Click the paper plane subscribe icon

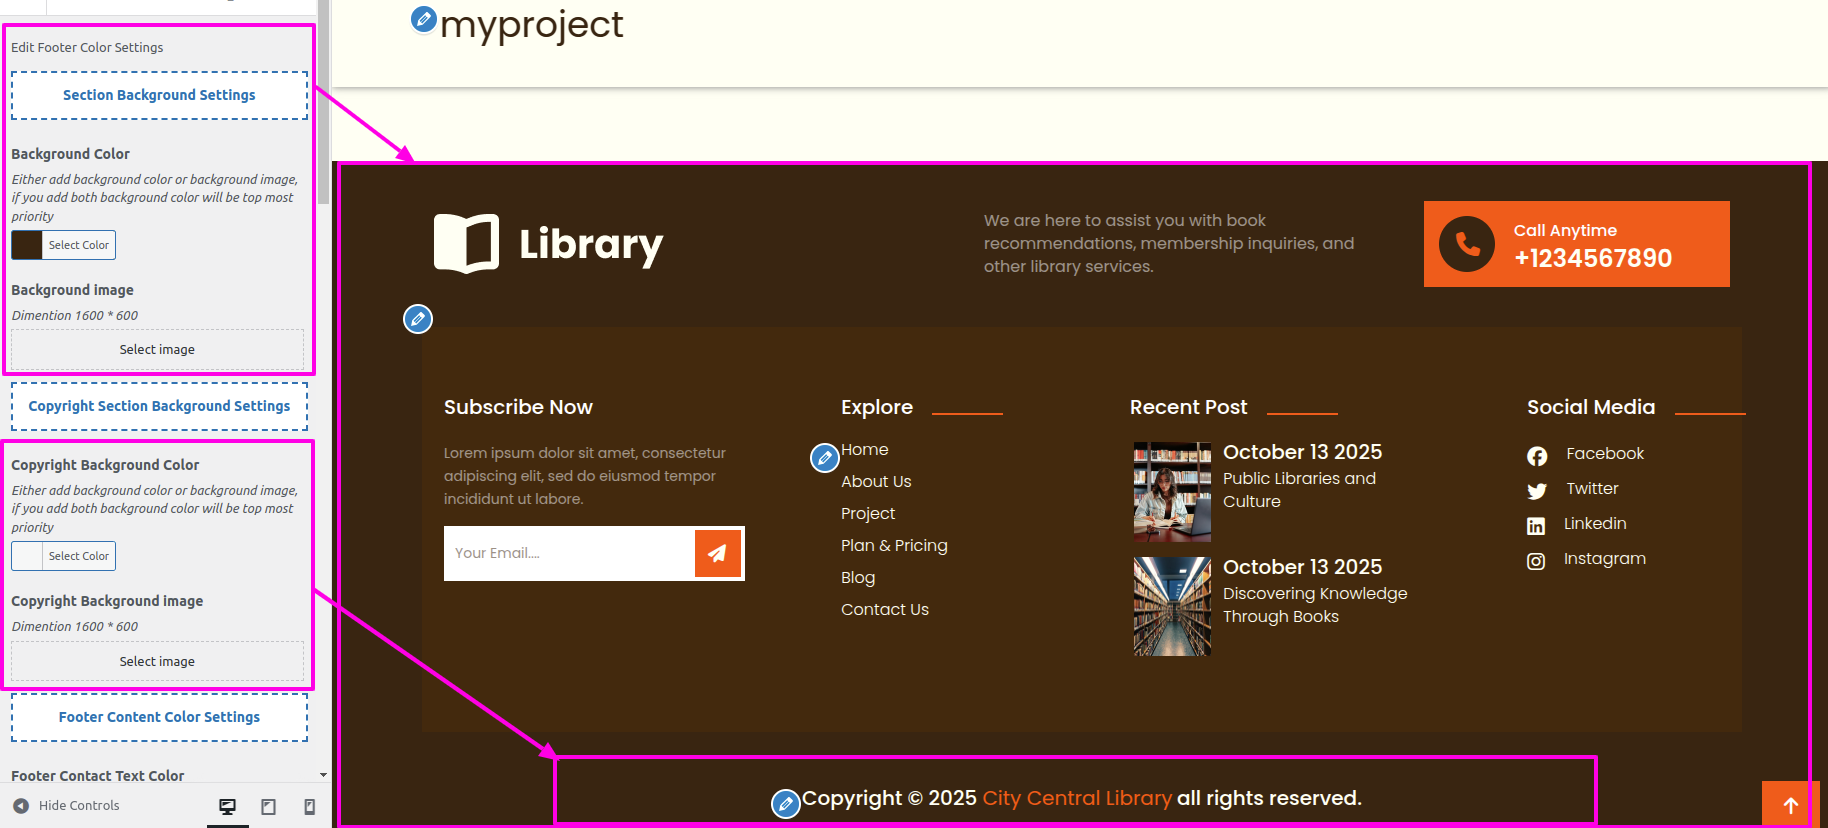pyautogui.click(x=718, y=553)
